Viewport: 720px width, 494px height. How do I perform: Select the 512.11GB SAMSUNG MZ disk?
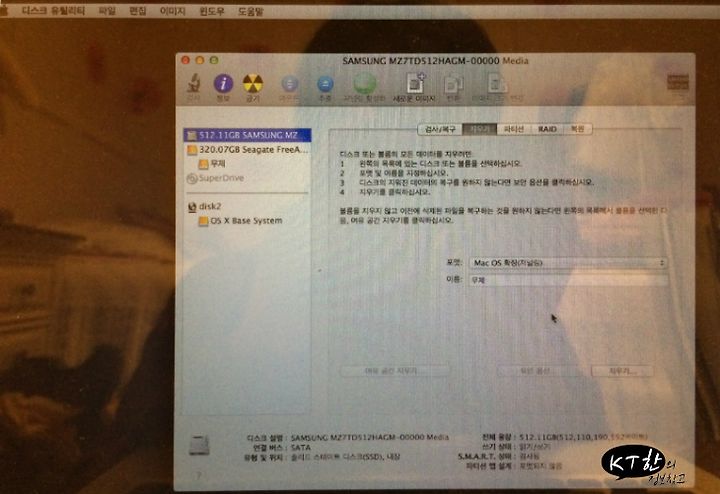coord(247,135)
